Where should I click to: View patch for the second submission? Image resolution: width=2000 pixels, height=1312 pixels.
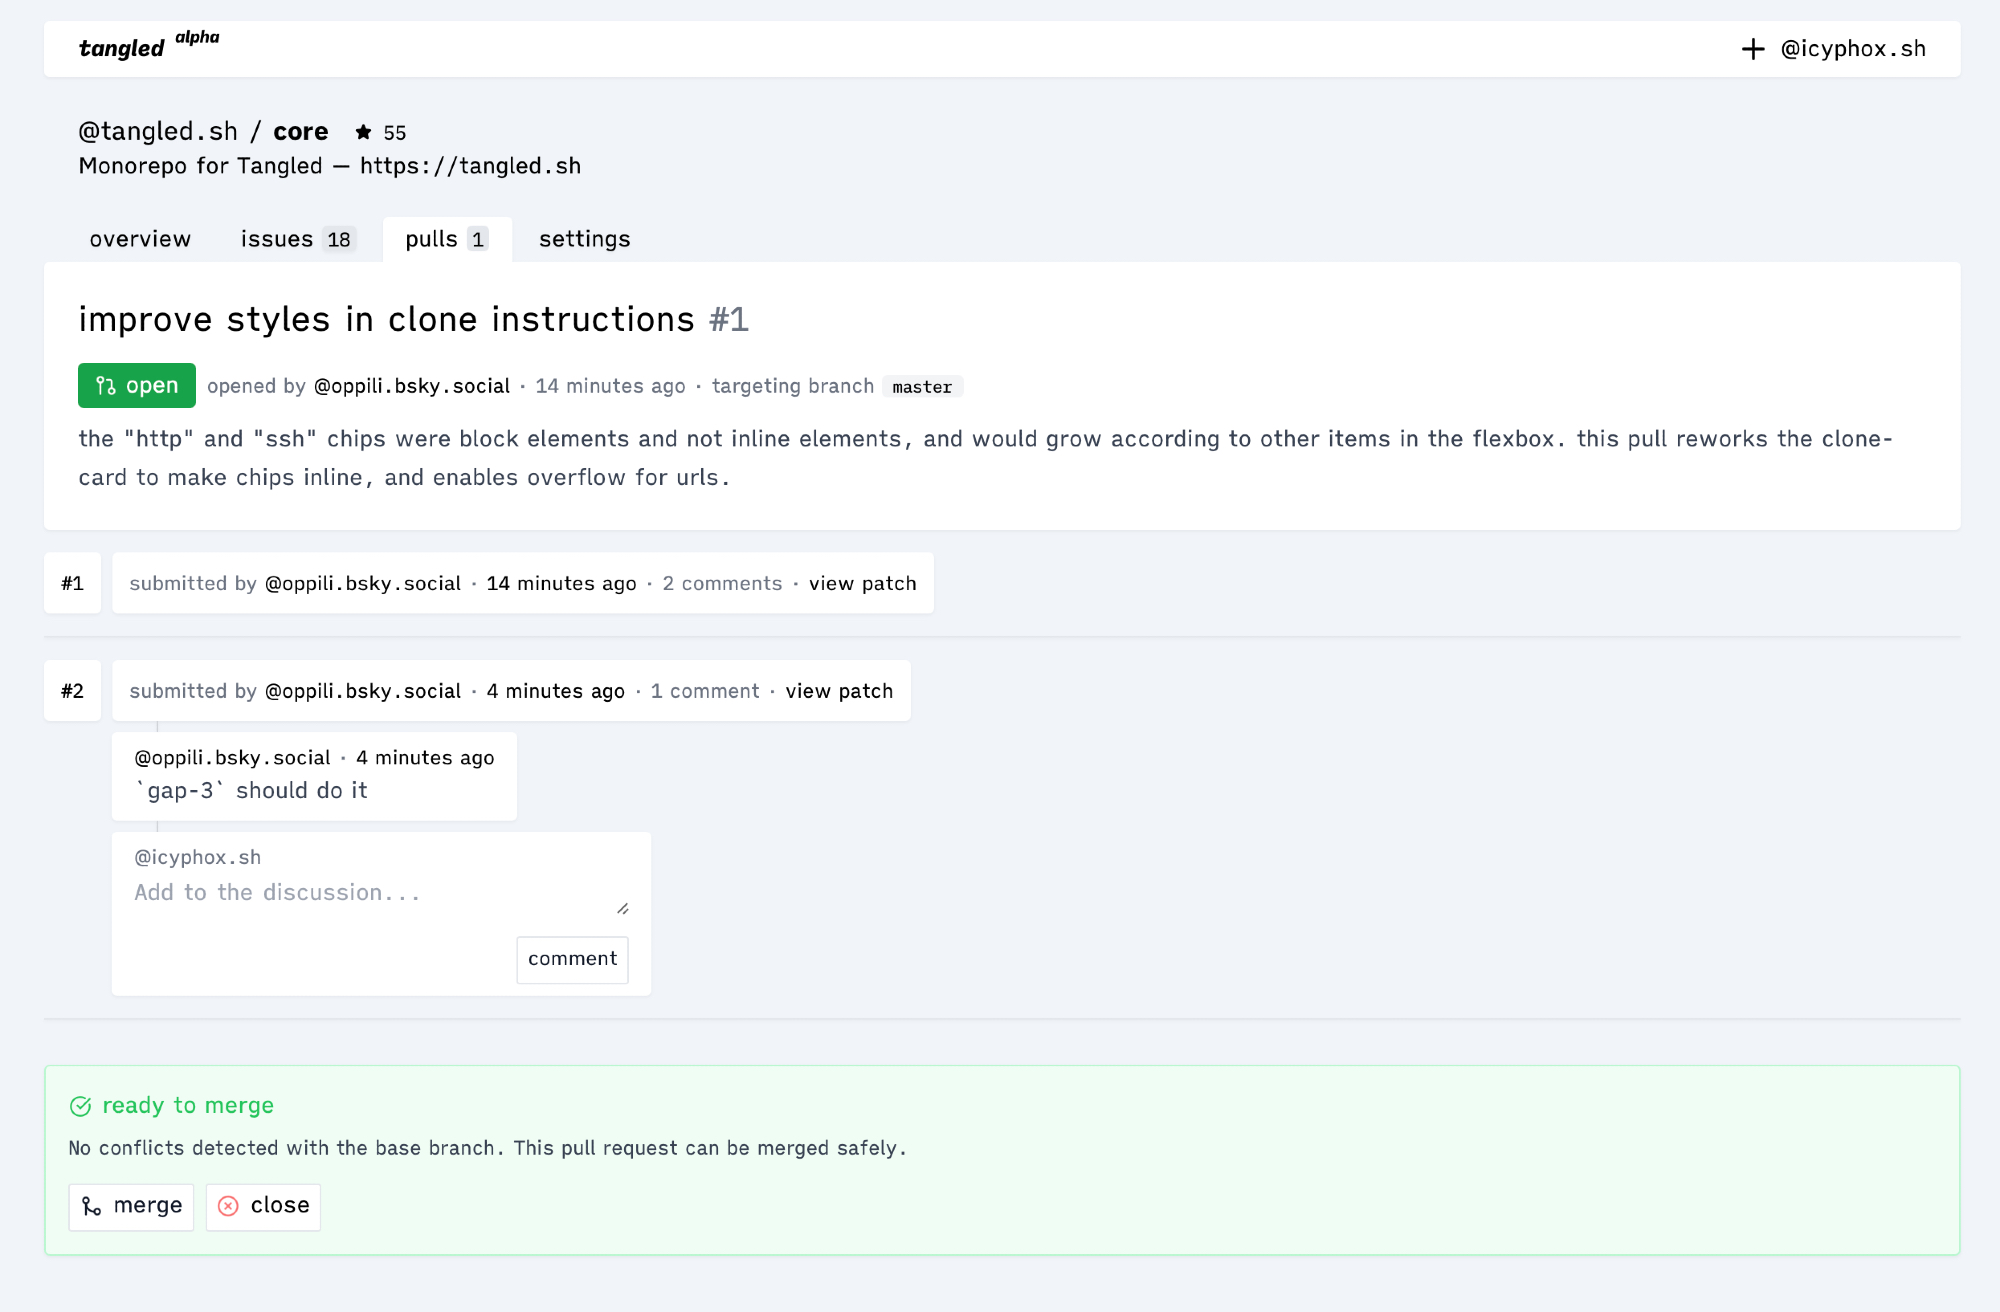pos(839,691)
